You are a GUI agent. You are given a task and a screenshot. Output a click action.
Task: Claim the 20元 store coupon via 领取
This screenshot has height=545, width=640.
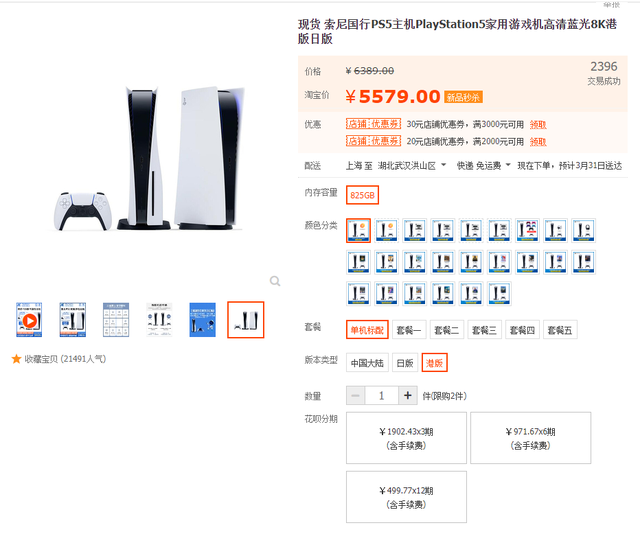(x=538, y=142)
